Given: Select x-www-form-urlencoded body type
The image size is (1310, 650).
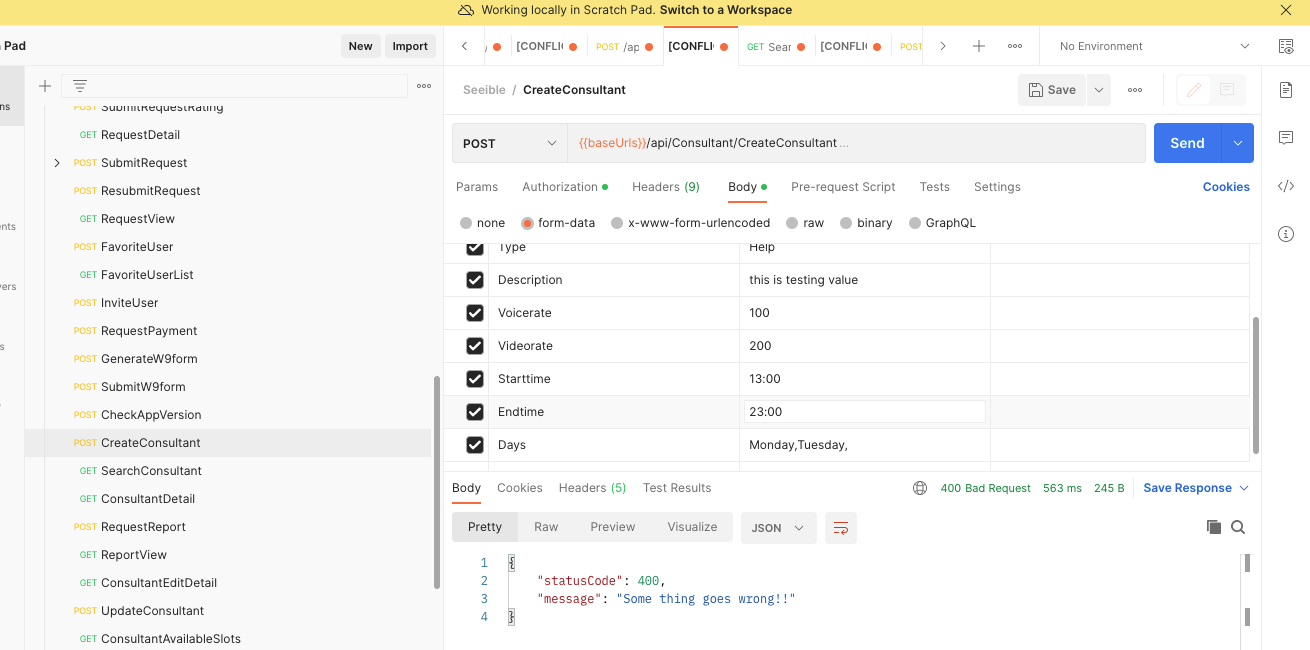Looking at the screenshot, I should tap(617, 223).
